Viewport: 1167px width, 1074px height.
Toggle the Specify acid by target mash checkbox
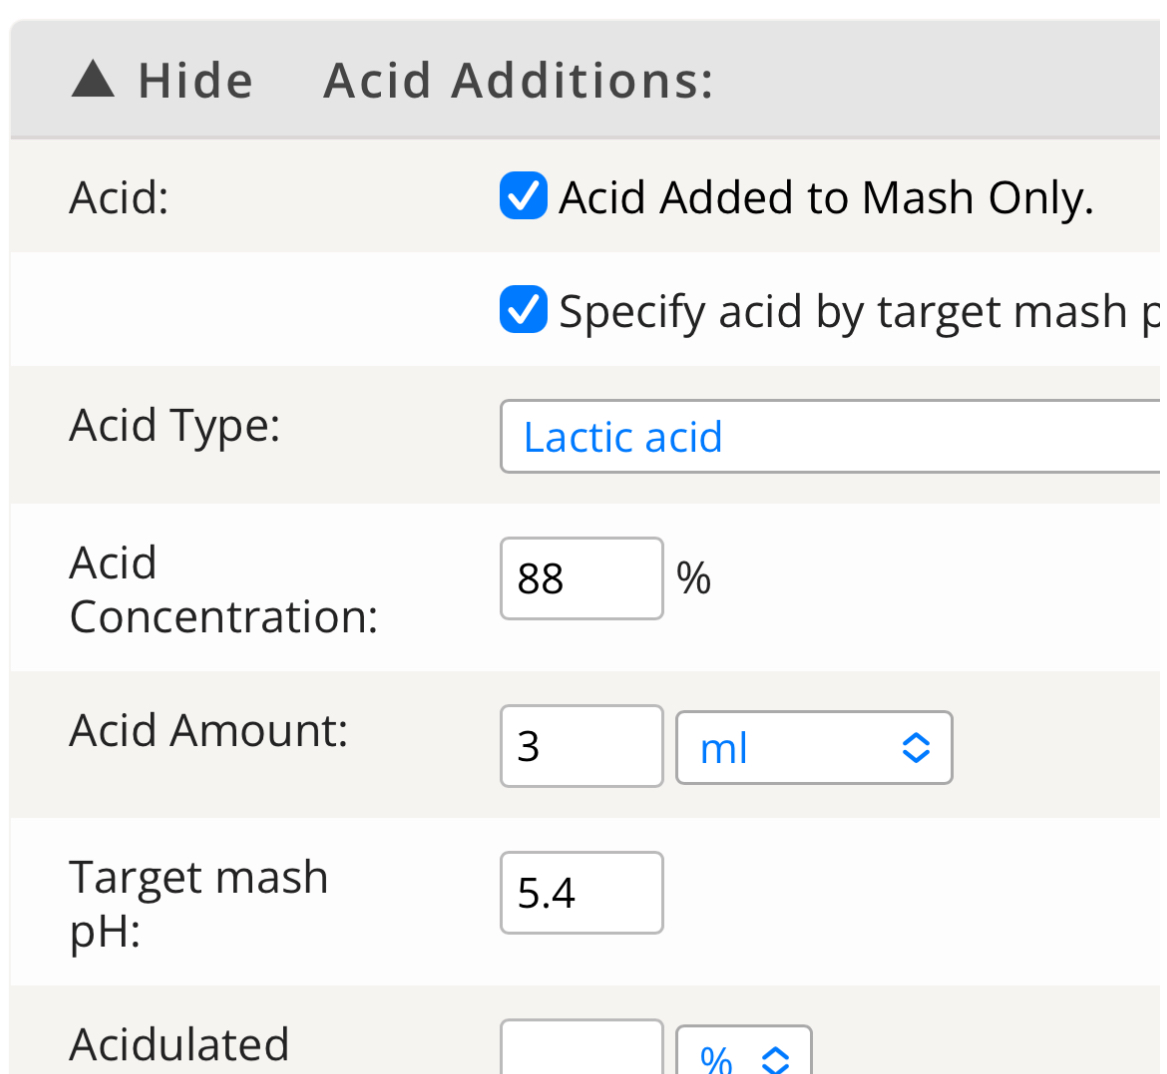point(523,309)
